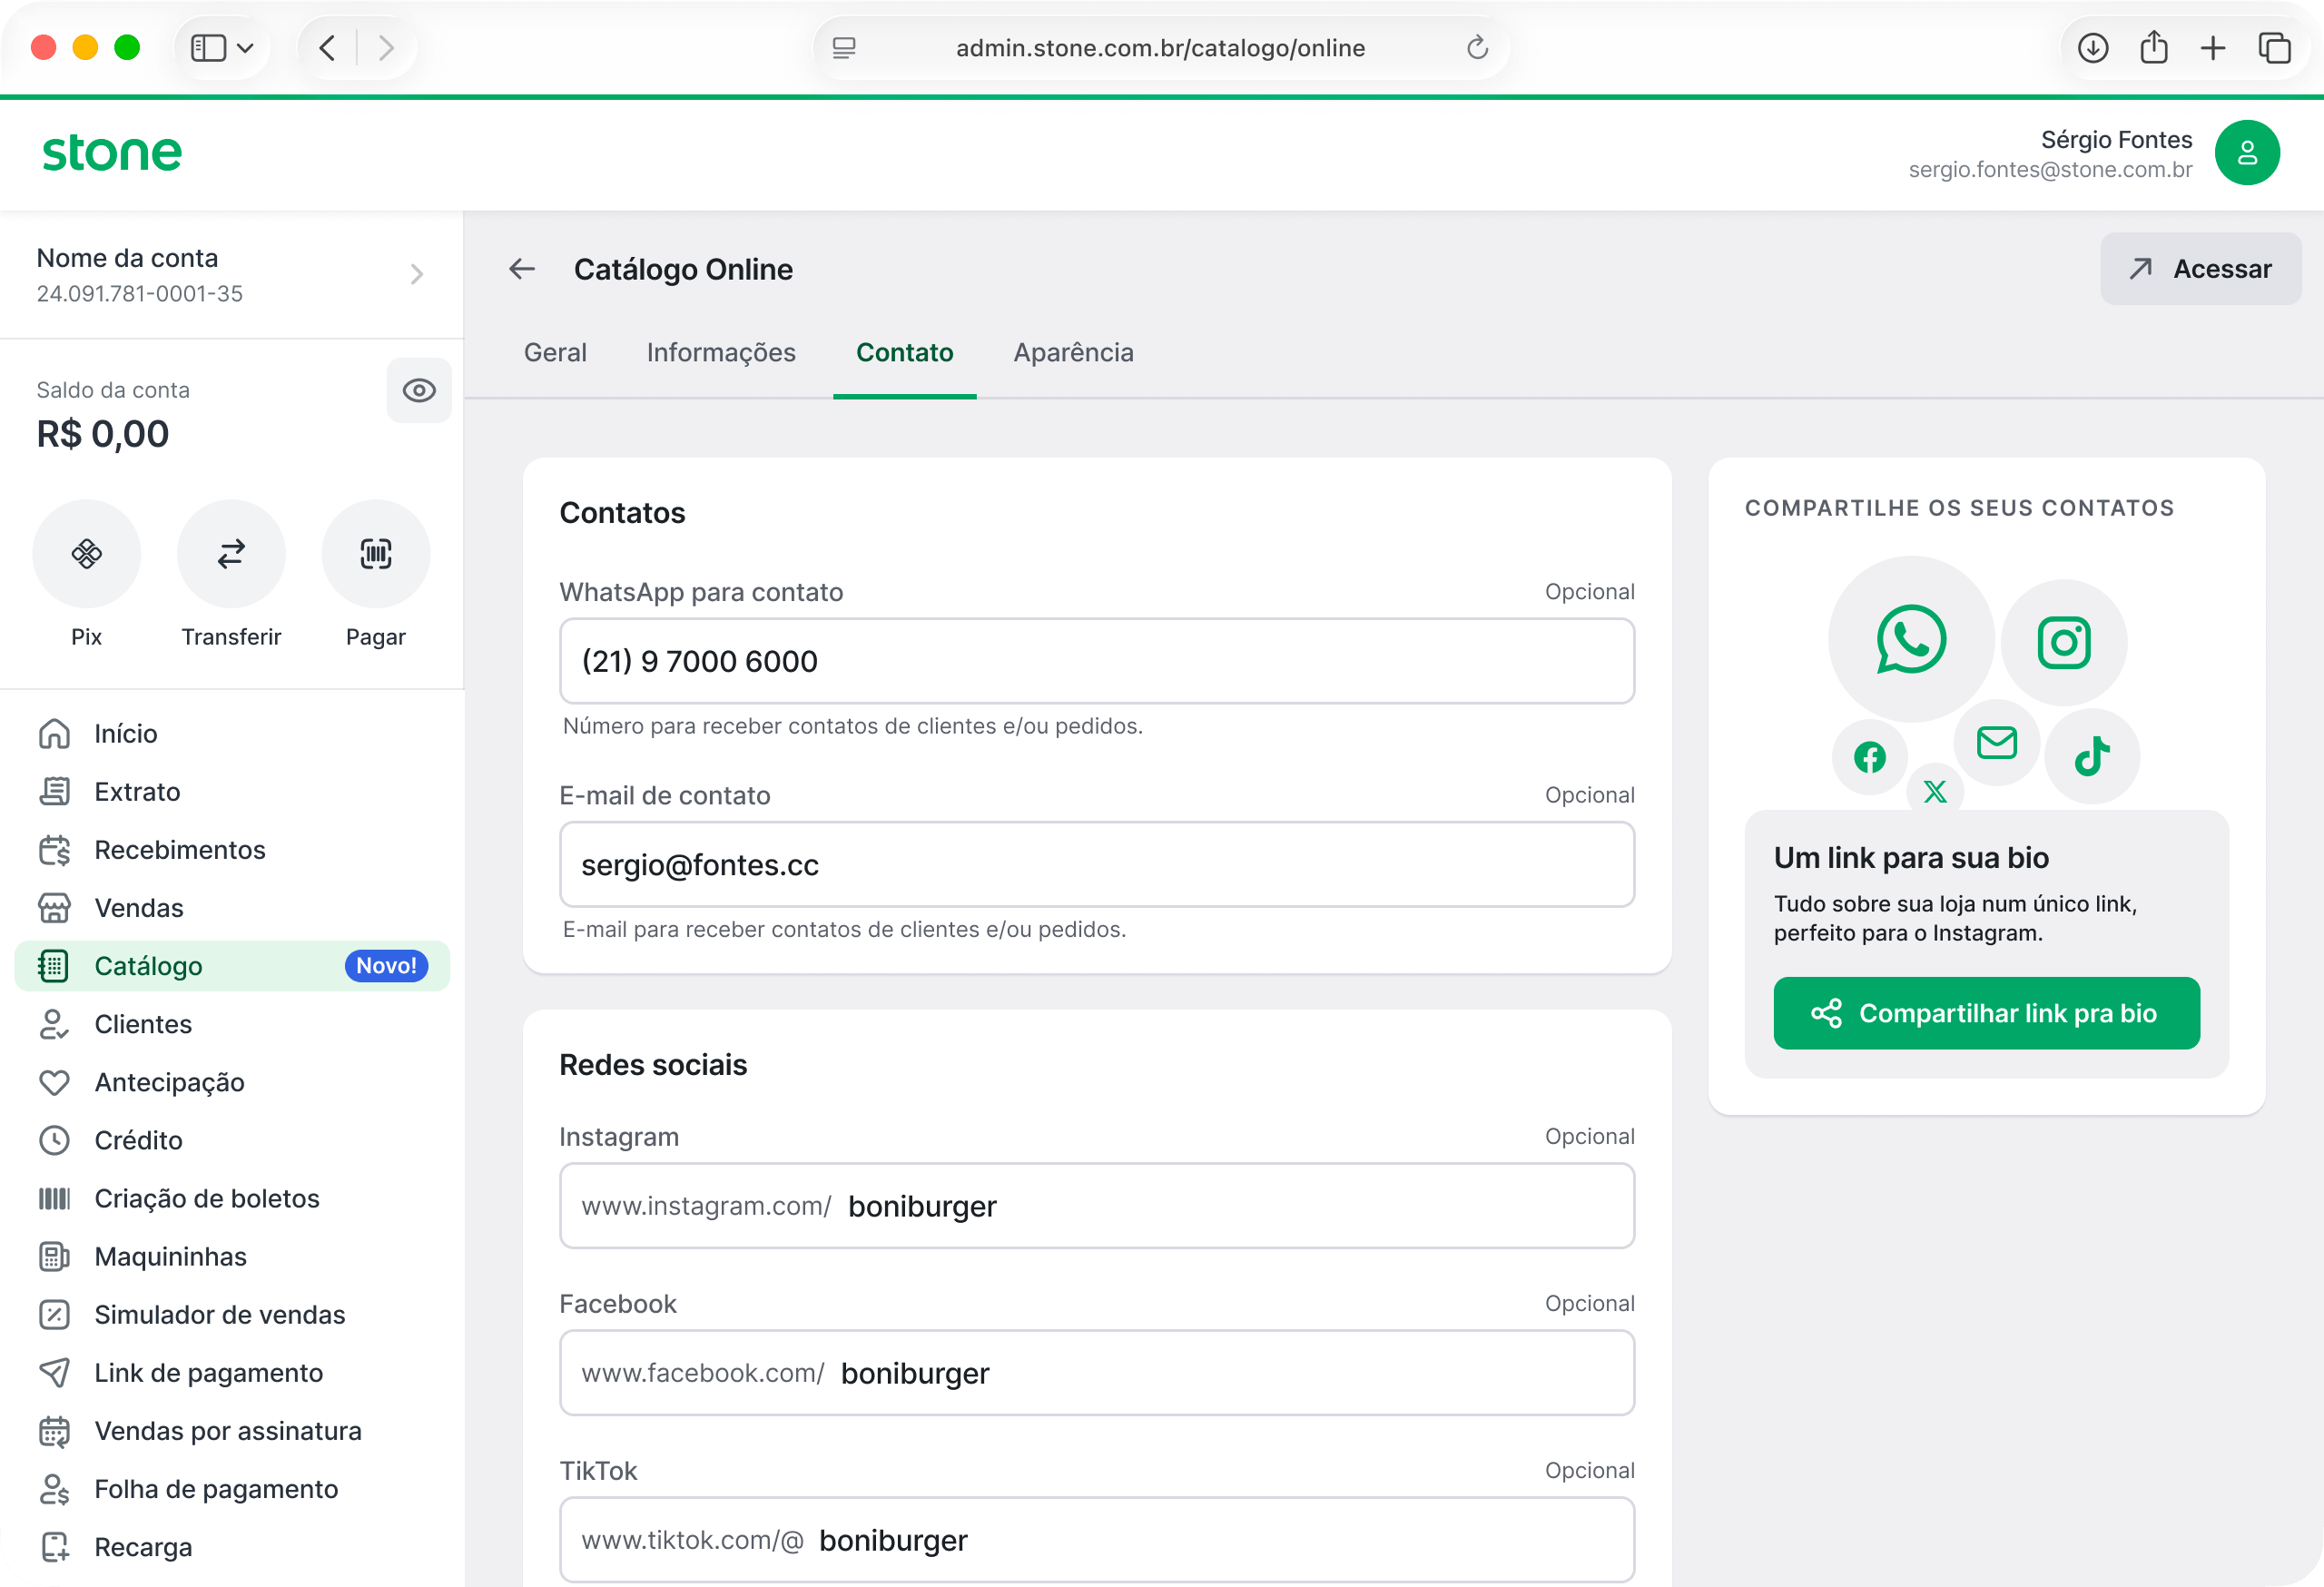Click the email envelope icon in share card
2324x1587 pixels.
point(1997,742)
